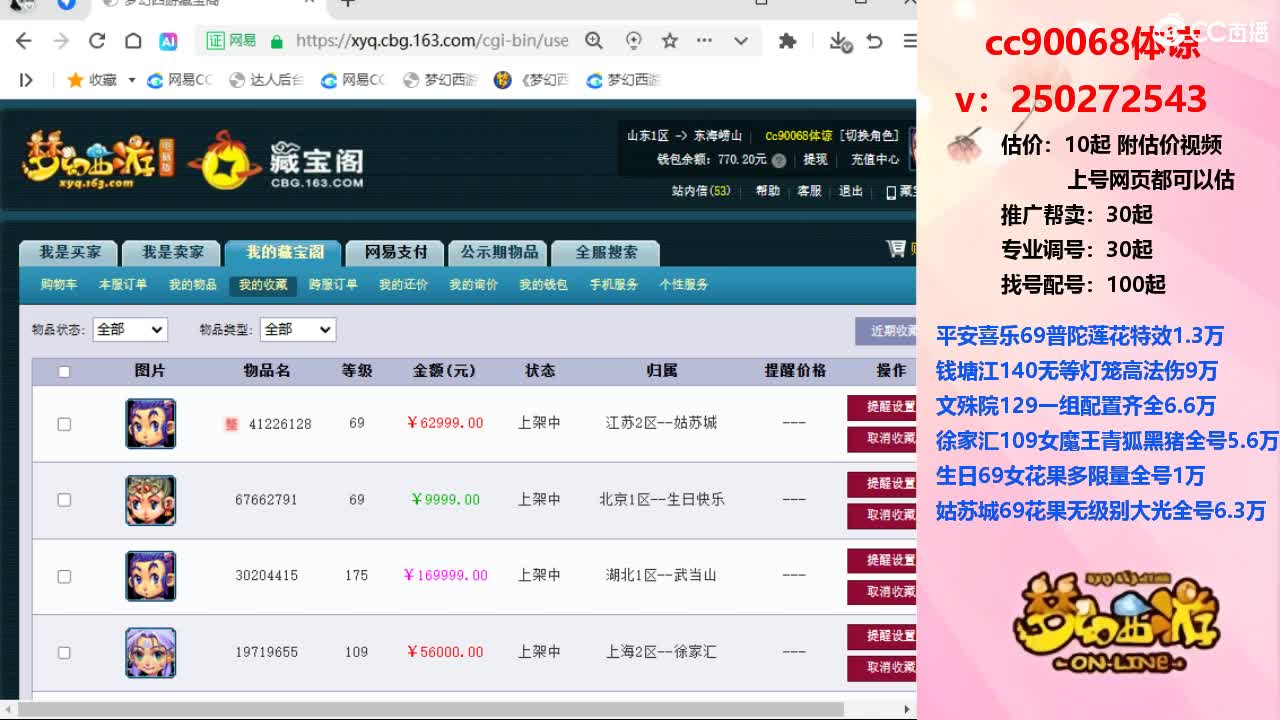Image resolution: width=1280 pixels, height=720 pixels.
Task: Click the green padlock security icon
Action: coord(276,41)
